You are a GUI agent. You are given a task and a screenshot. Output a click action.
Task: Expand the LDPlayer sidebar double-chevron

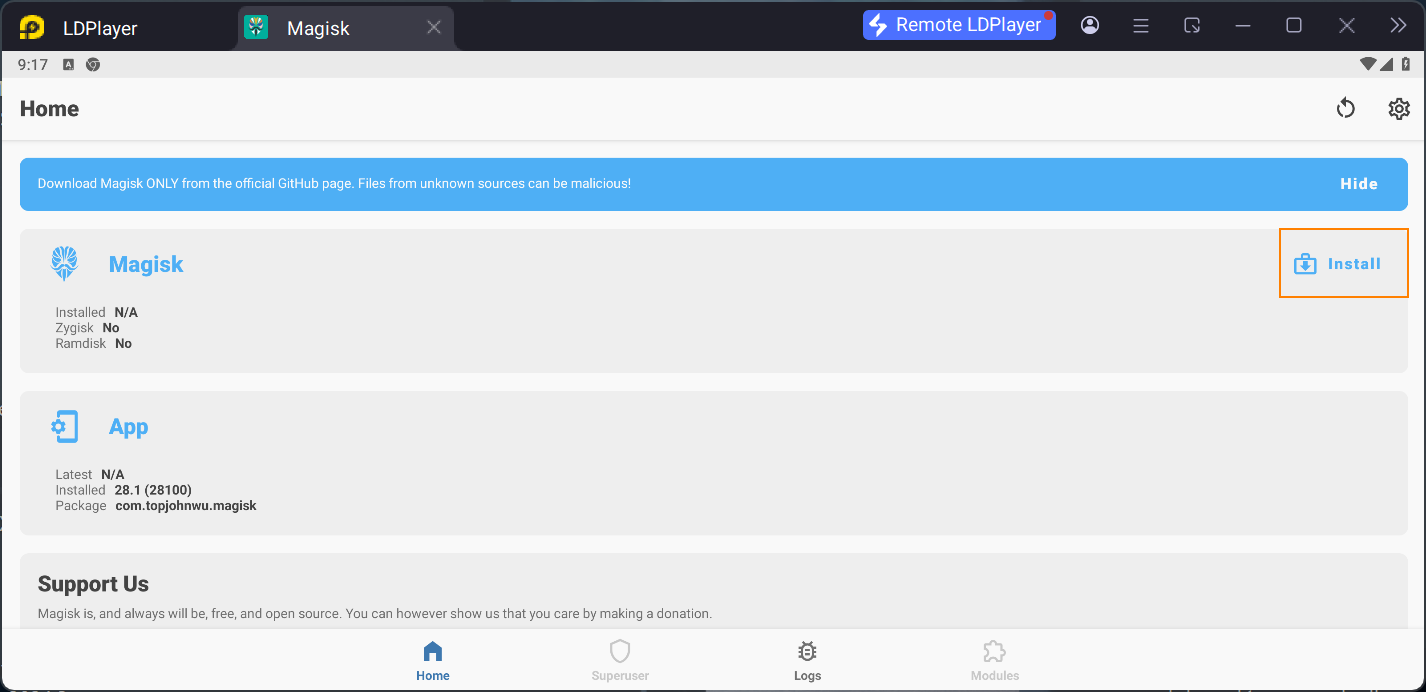click(x=1398, y=25)
